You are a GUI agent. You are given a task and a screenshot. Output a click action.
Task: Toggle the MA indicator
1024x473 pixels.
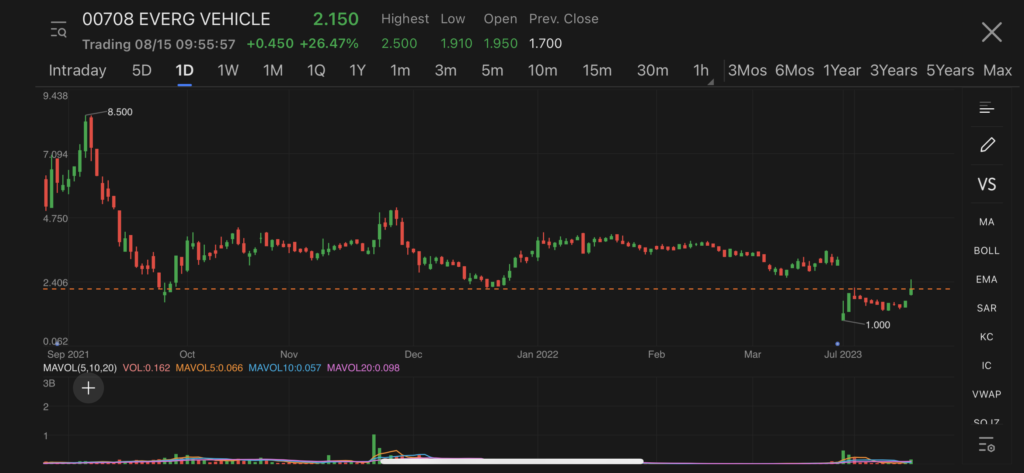coord(987,222)
